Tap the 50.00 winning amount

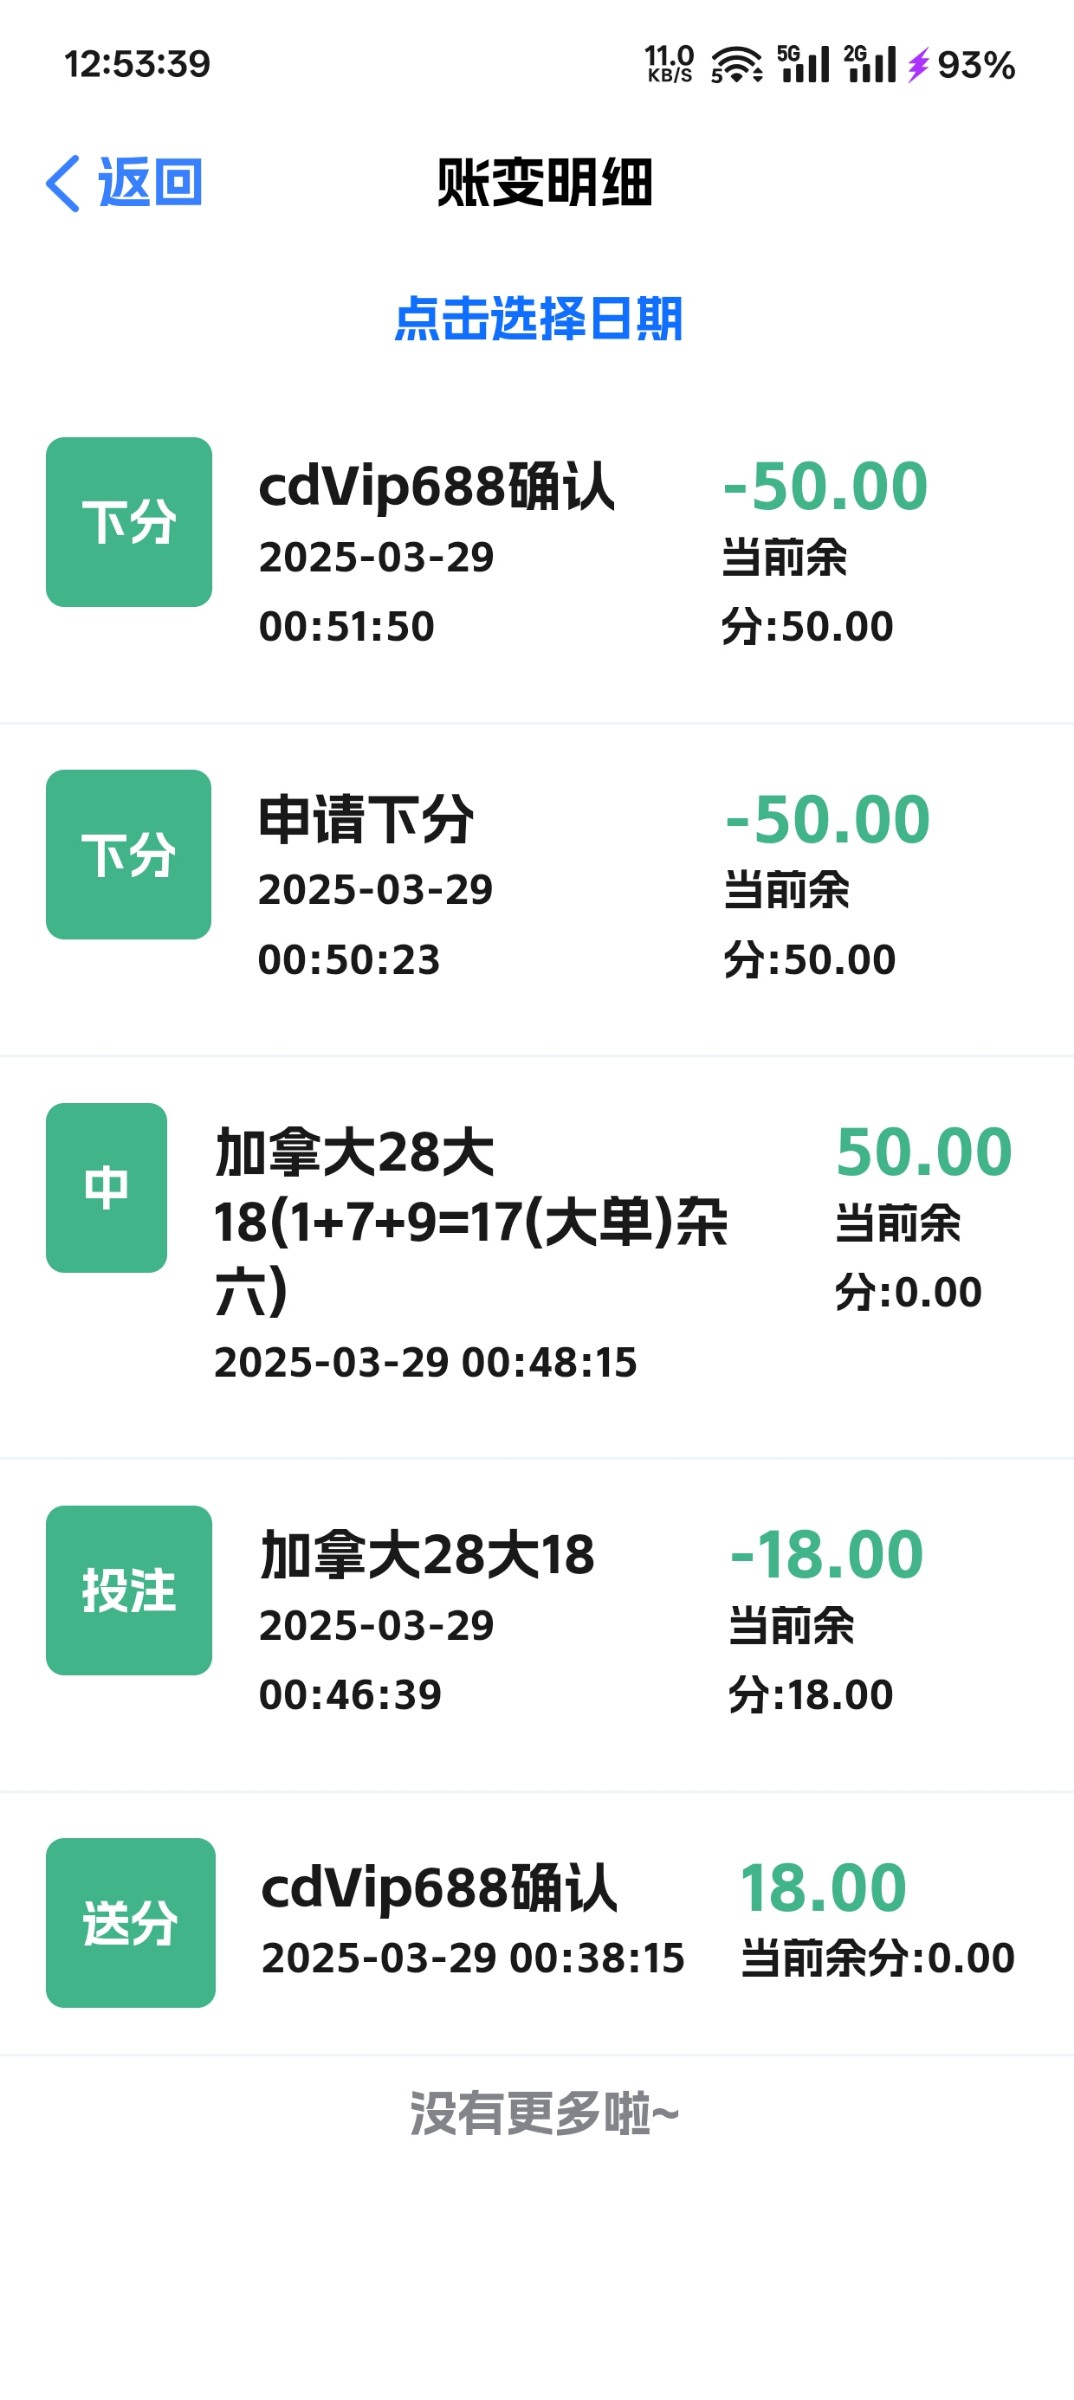pyautogui.click(x=924, y=1152)
